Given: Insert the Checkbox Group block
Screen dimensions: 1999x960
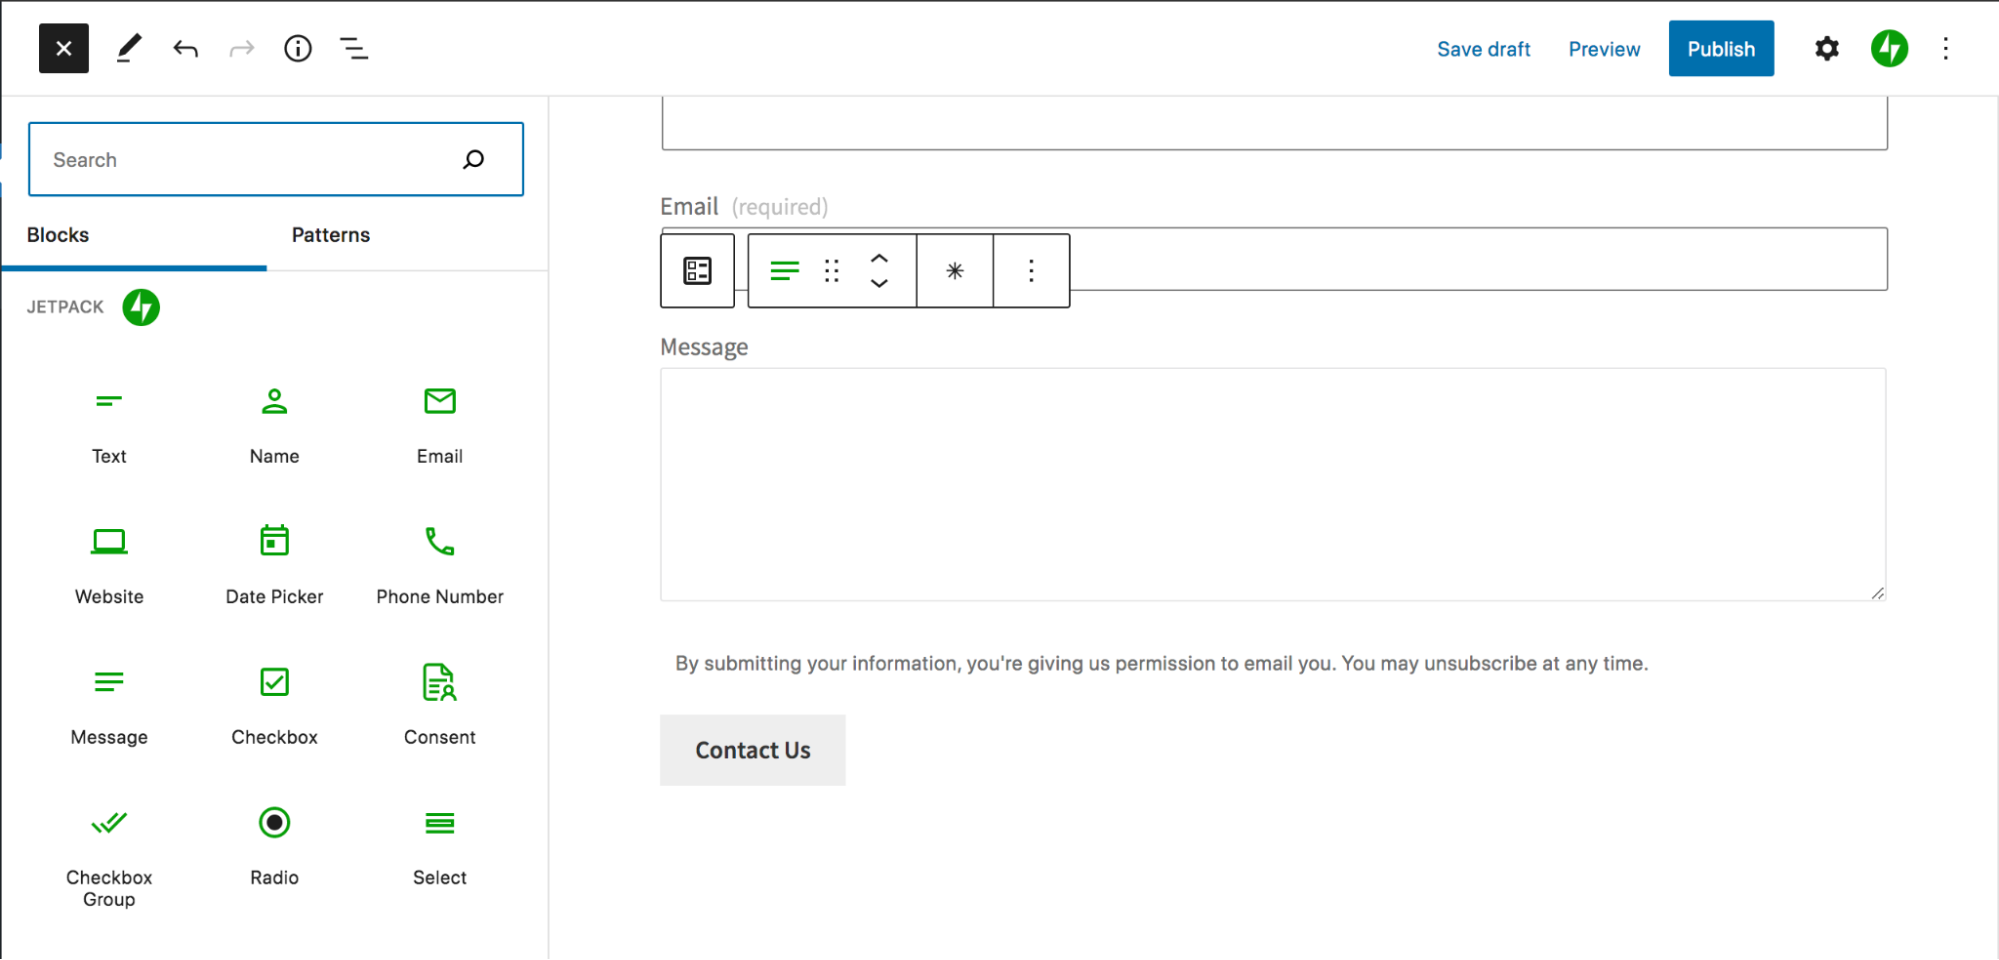Looking at the screenshot, I should click(109, 858).
